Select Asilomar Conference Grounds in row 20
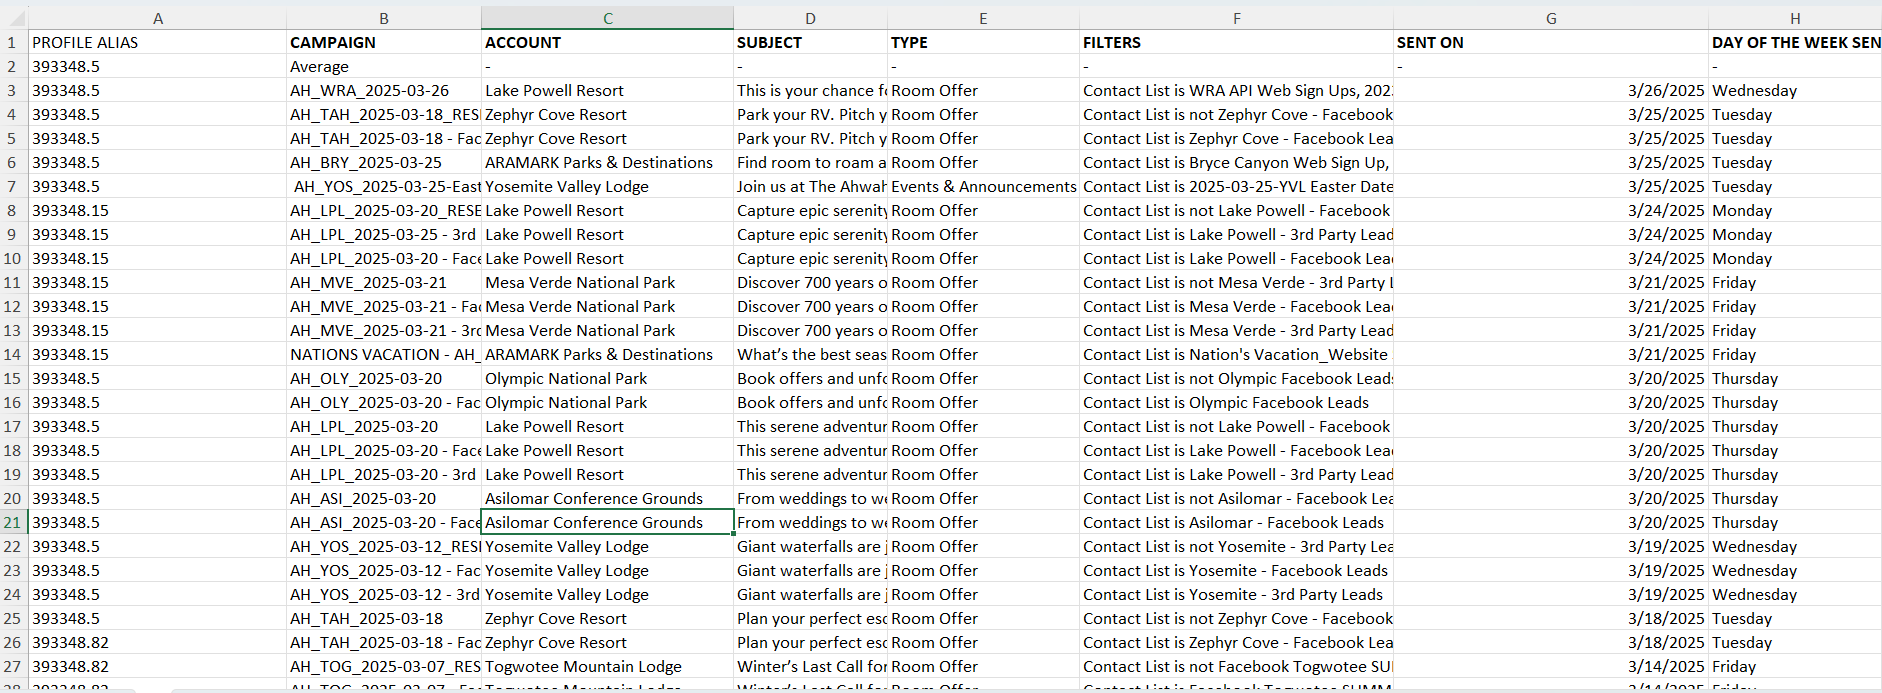 tap(607, 498)
